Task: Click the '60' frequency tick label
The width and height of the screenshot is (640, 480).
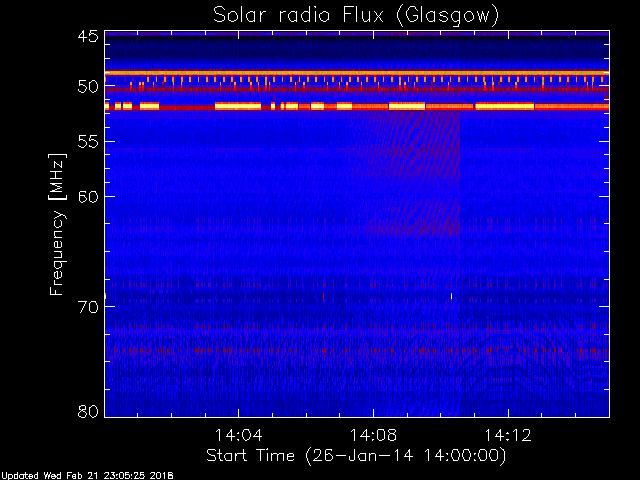Action: [x=88, y=197]
